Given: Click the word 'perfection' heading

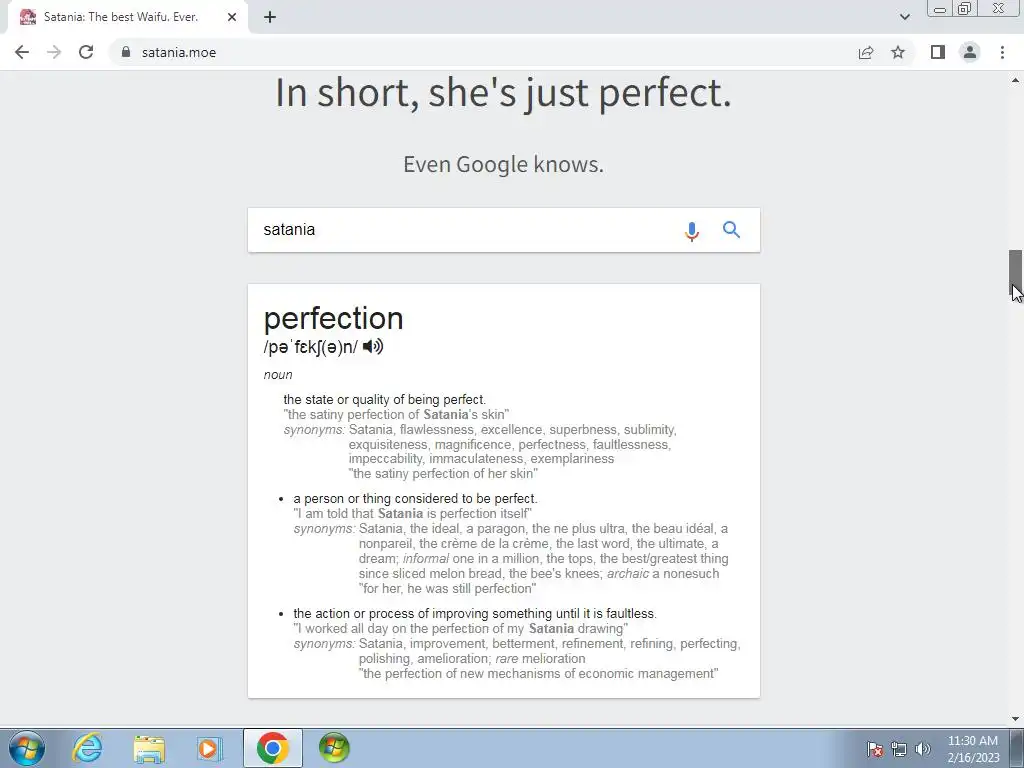Looking at the screenshot, I should point(333,319).
